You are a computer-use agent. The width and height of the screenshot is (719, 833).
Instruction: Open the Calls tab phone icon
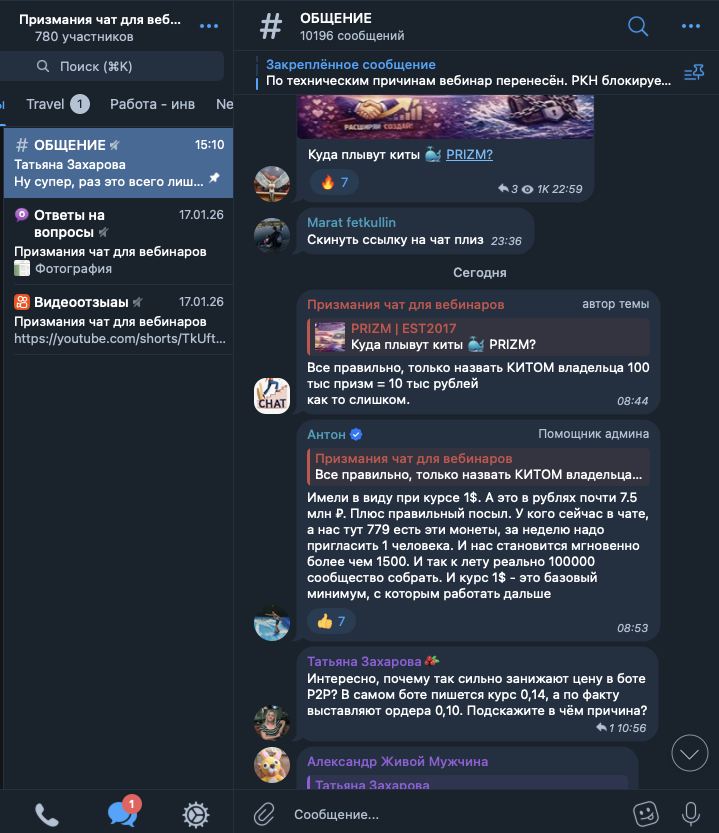click(47, 814)
